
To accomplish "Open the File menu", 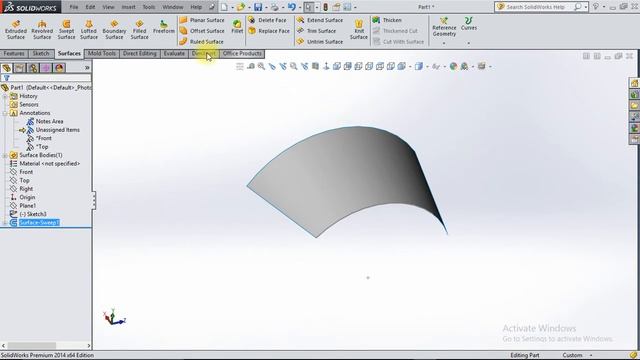I will coord(74,7).
